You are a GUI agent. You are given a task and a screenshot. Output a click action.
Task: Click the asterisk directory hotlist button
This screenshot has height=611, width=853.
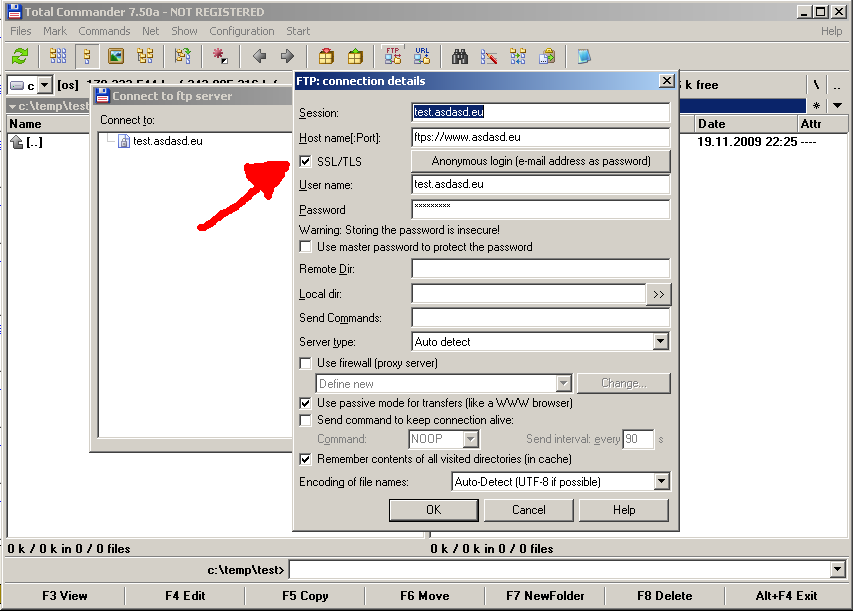click(816, 106)
